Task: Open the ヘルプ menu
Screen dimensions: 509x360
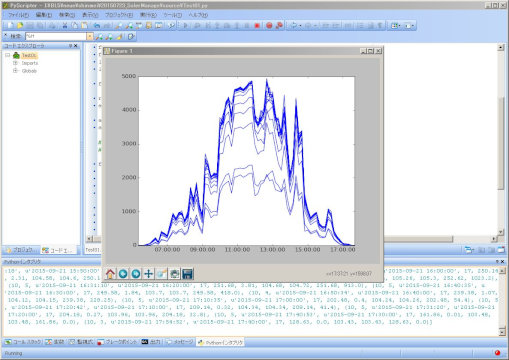Action: pos(198,15)
